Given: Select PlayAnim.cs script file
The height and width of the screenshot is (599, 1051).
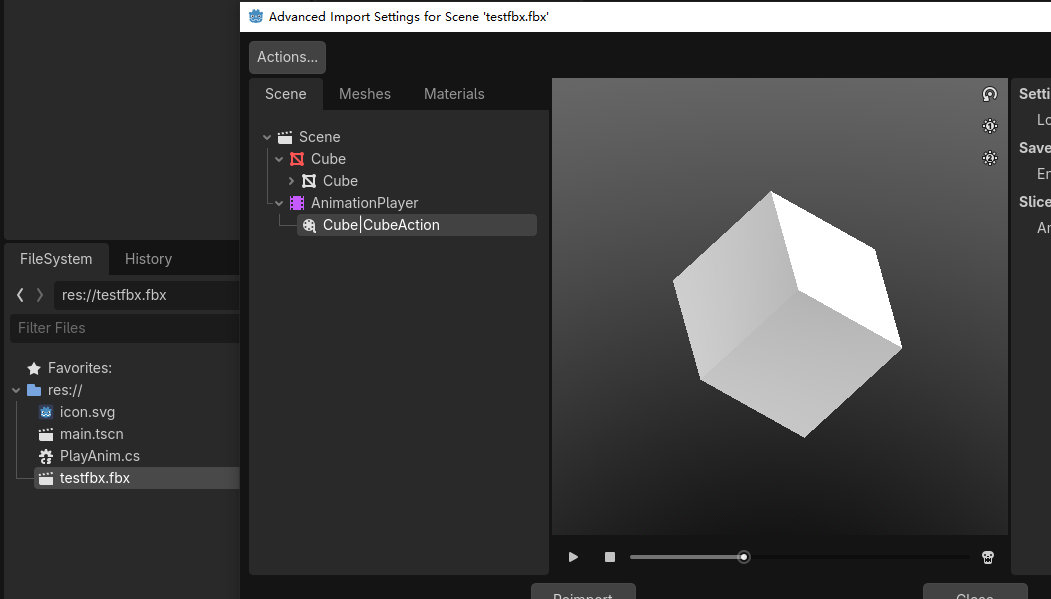Looking at the screenshot, I should coord(100,456).
